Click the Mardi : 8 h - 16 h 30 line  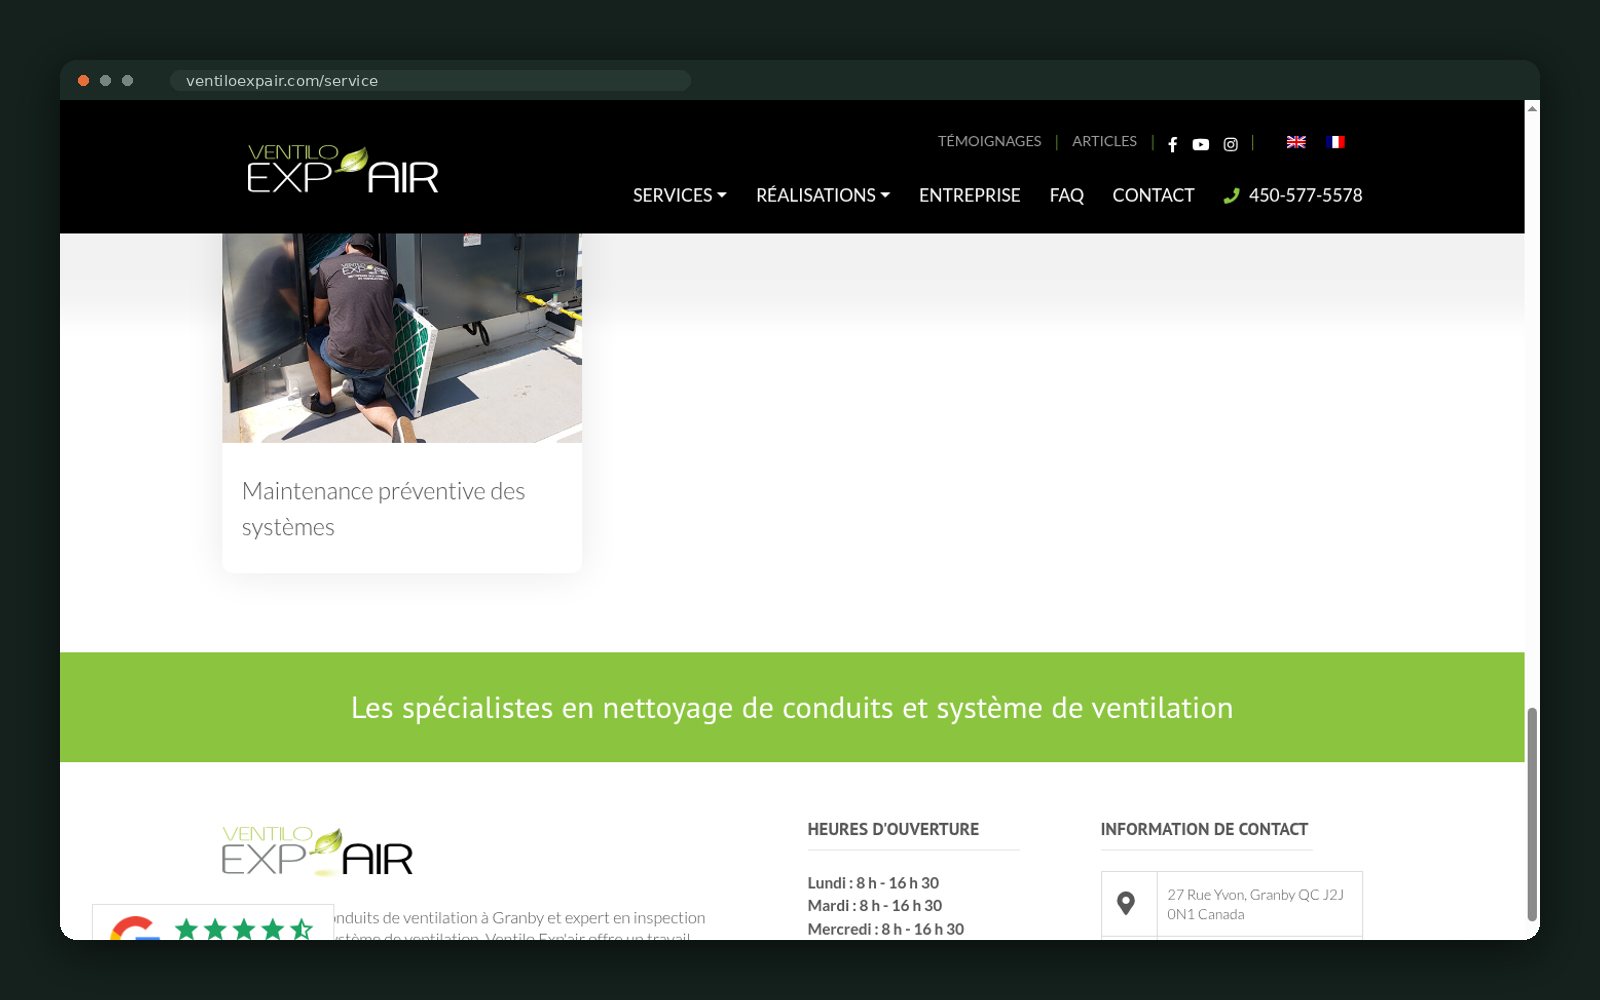pyautogui.click(x=875, y=906)
